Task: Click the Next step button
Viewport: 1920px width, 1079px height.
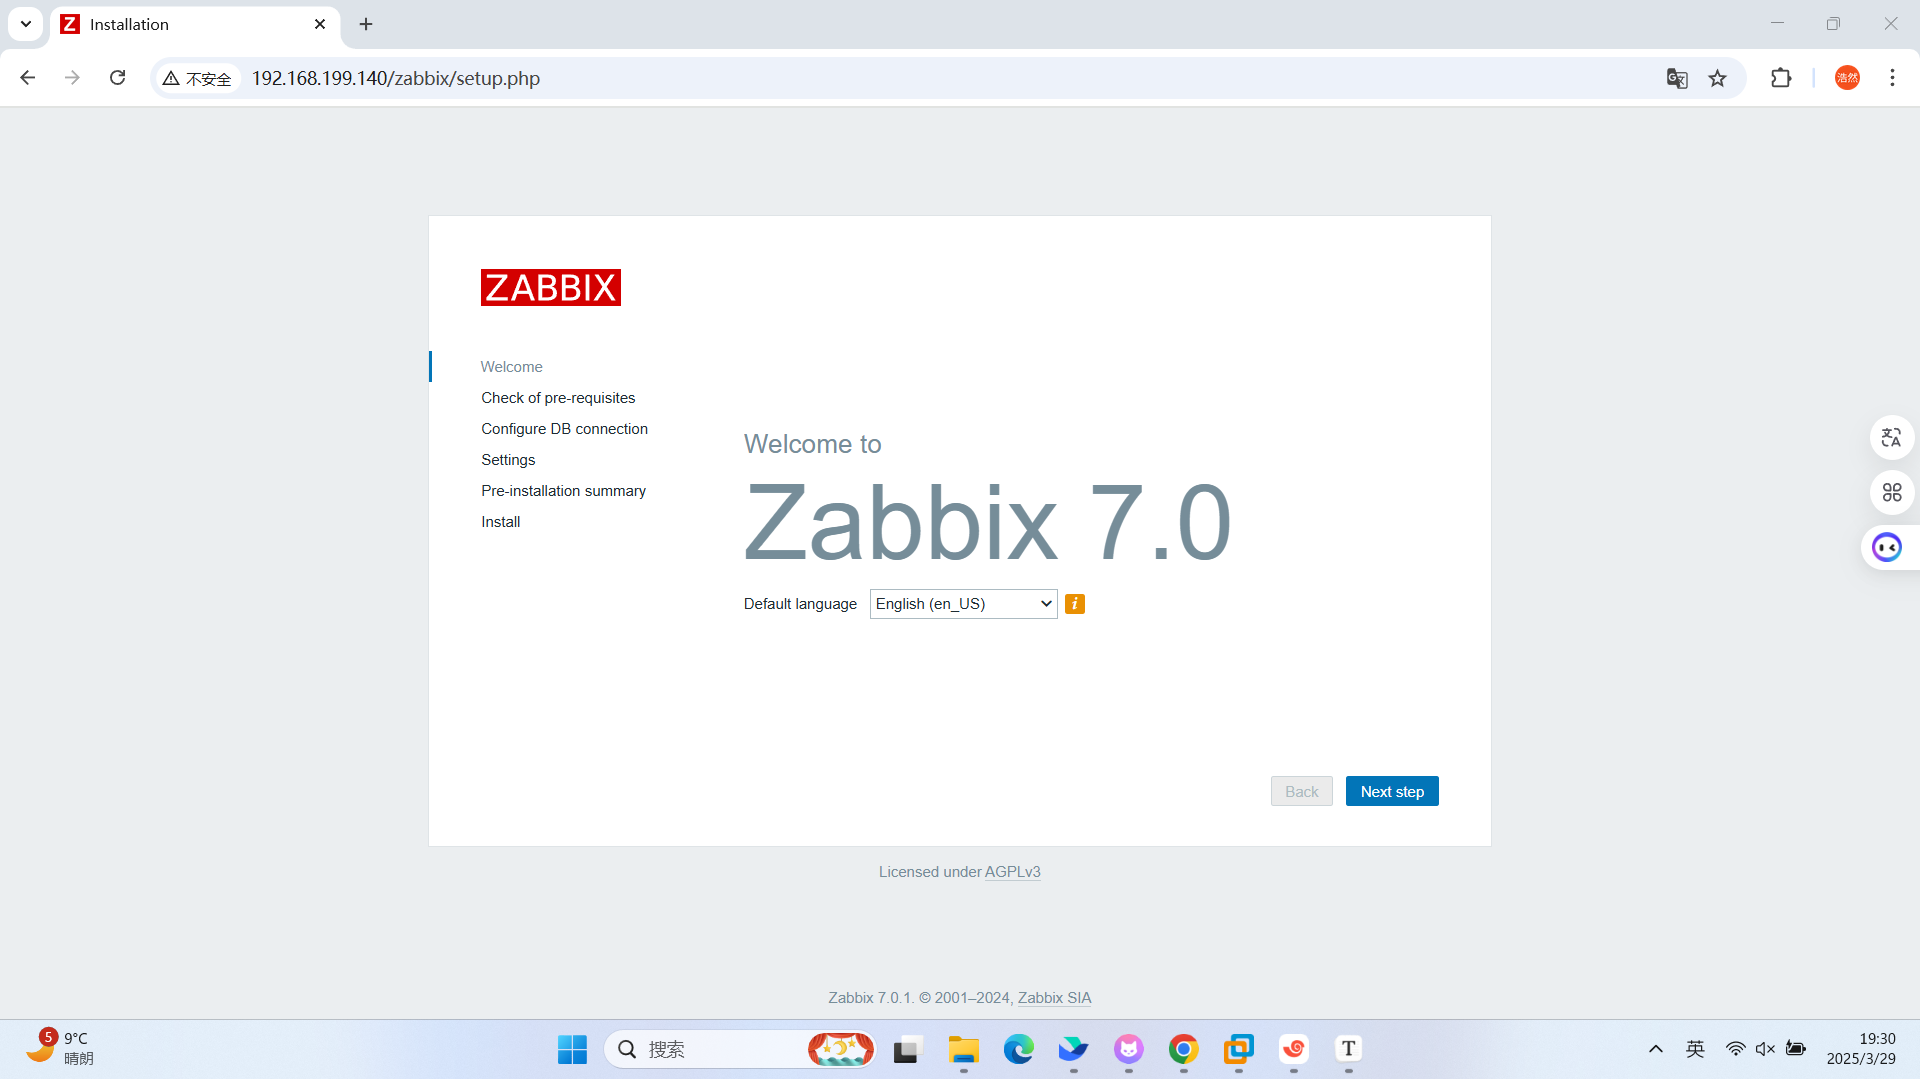Action: 1392,790
